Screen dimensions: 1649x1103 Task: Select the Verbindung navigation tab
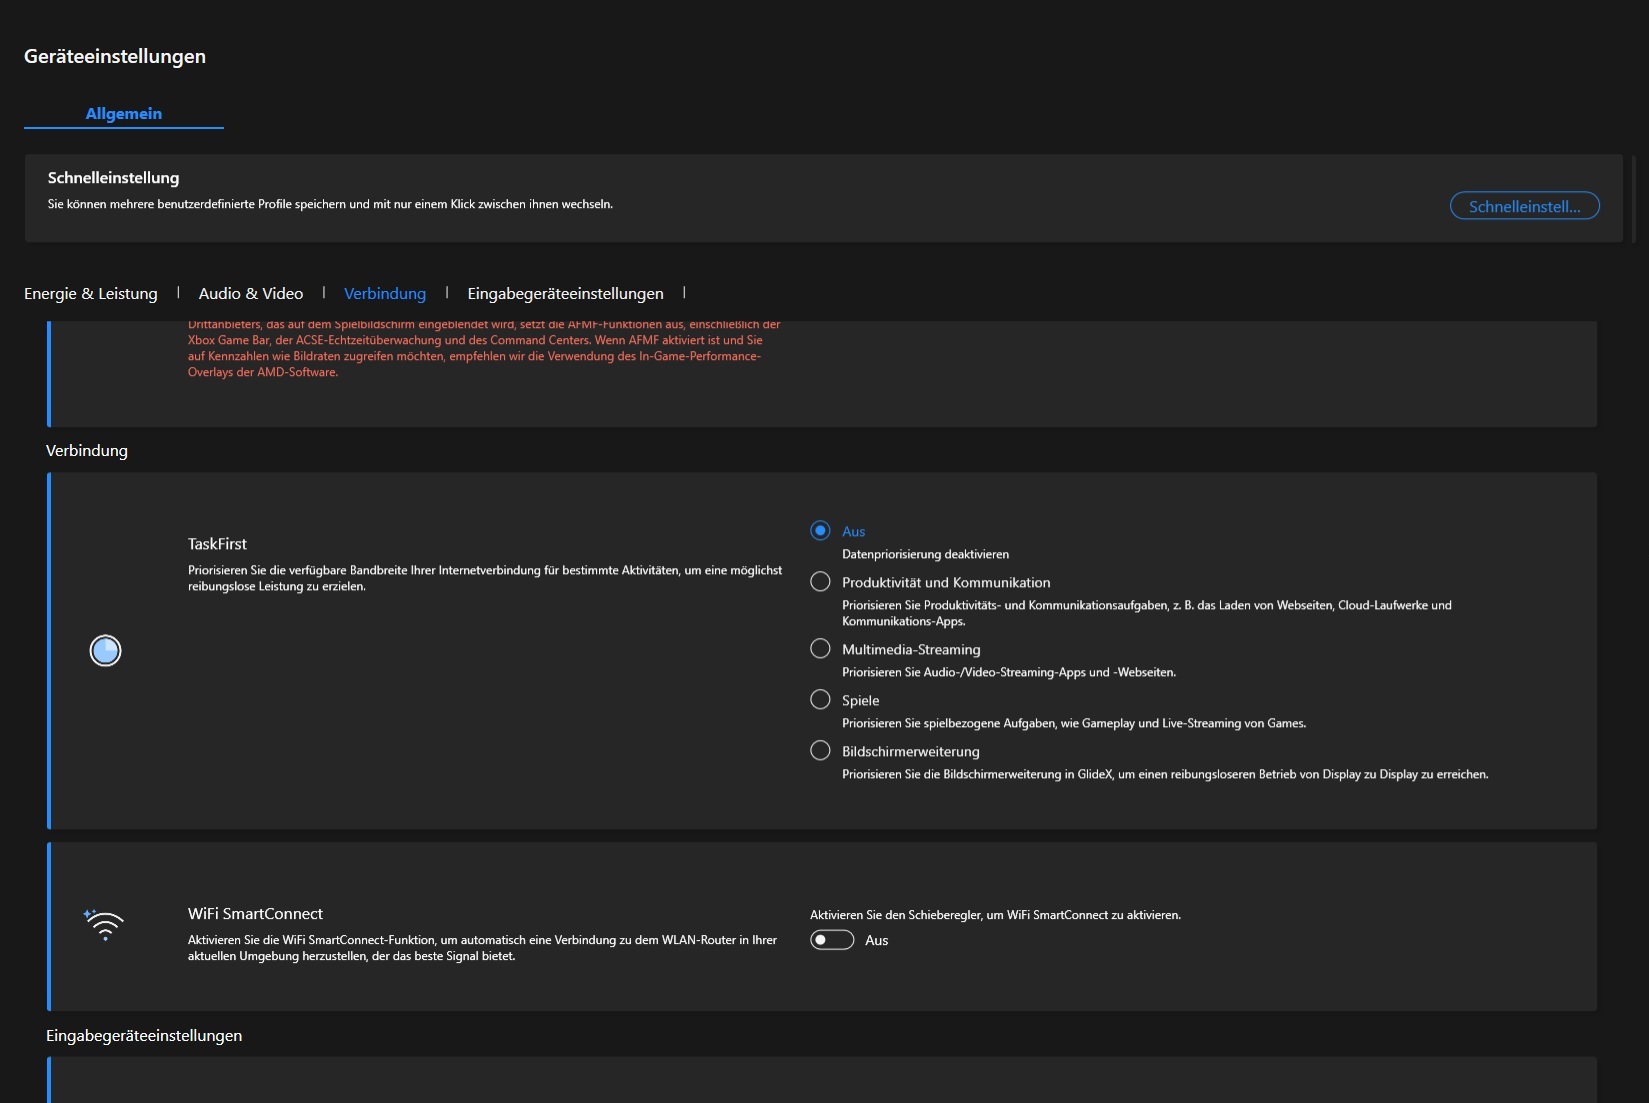click(385, 294)
